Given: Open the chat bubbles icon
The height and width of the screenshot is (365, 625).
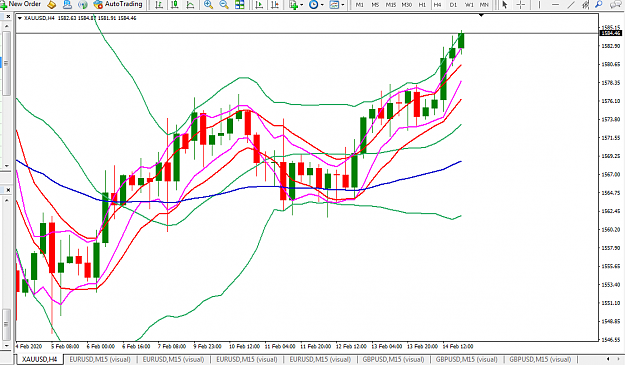Looking at the screenshot, I should [617, 5].
